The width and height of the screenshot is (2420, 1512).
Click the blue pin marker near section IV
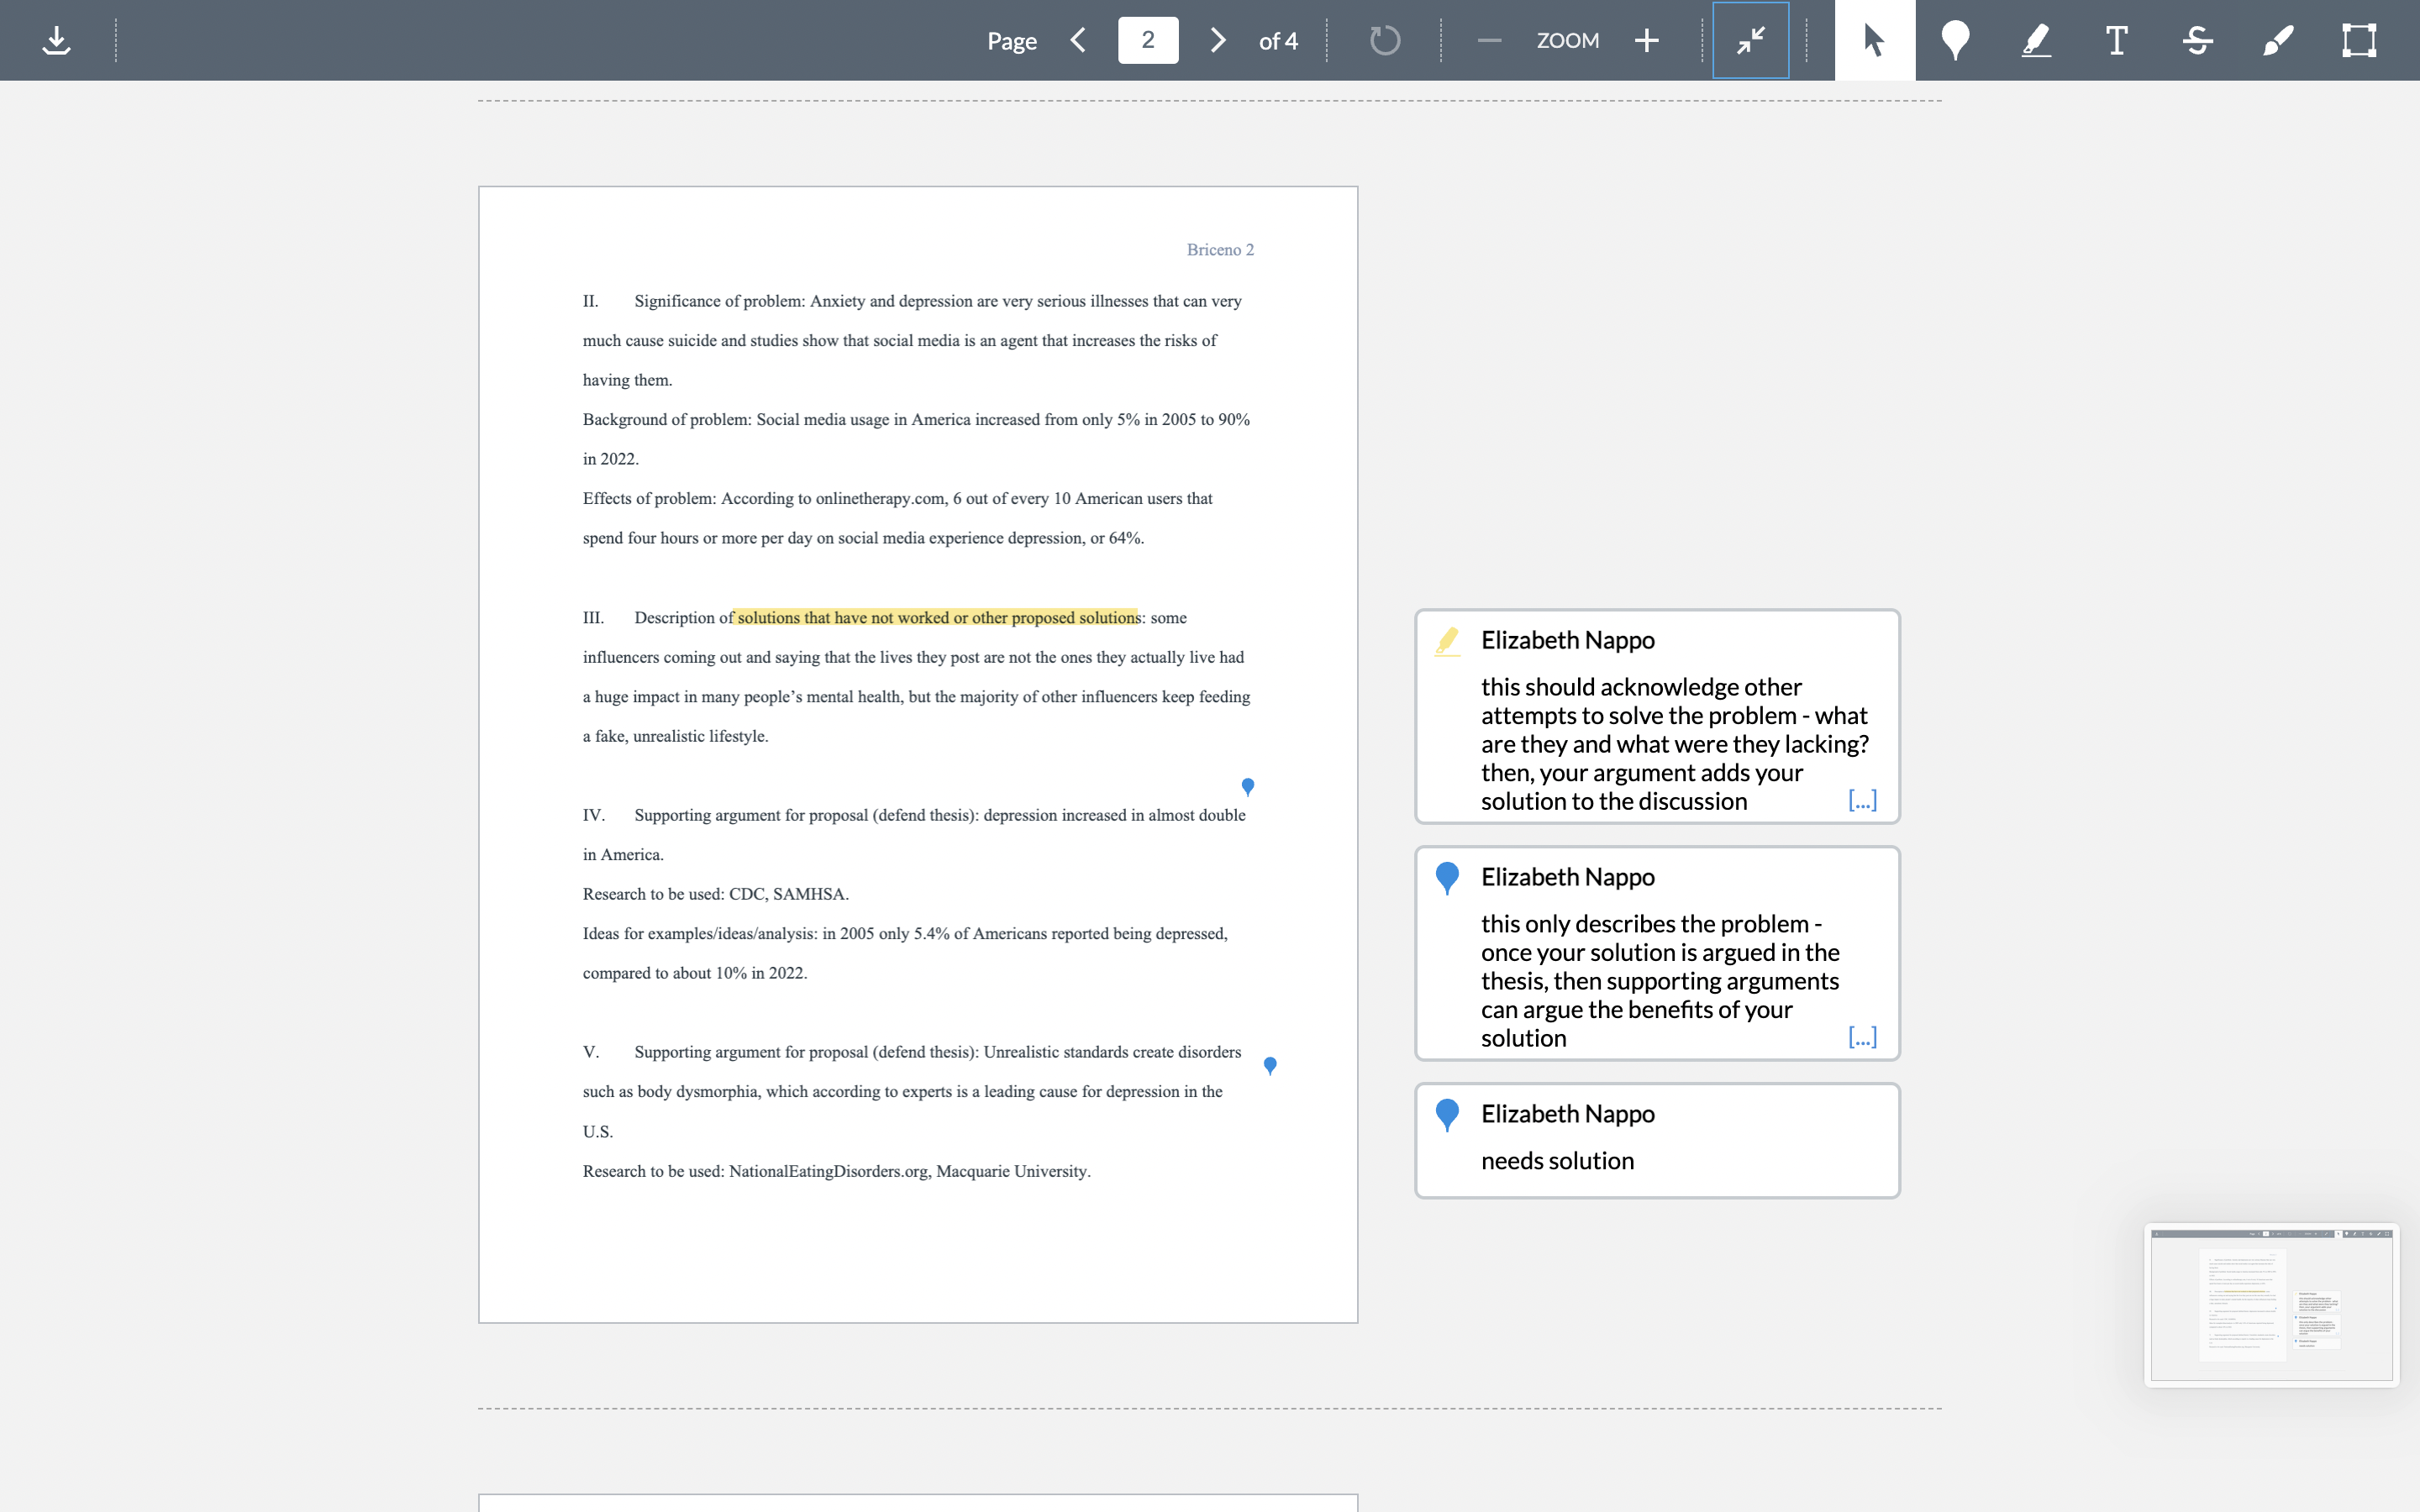coord(1247,787)
